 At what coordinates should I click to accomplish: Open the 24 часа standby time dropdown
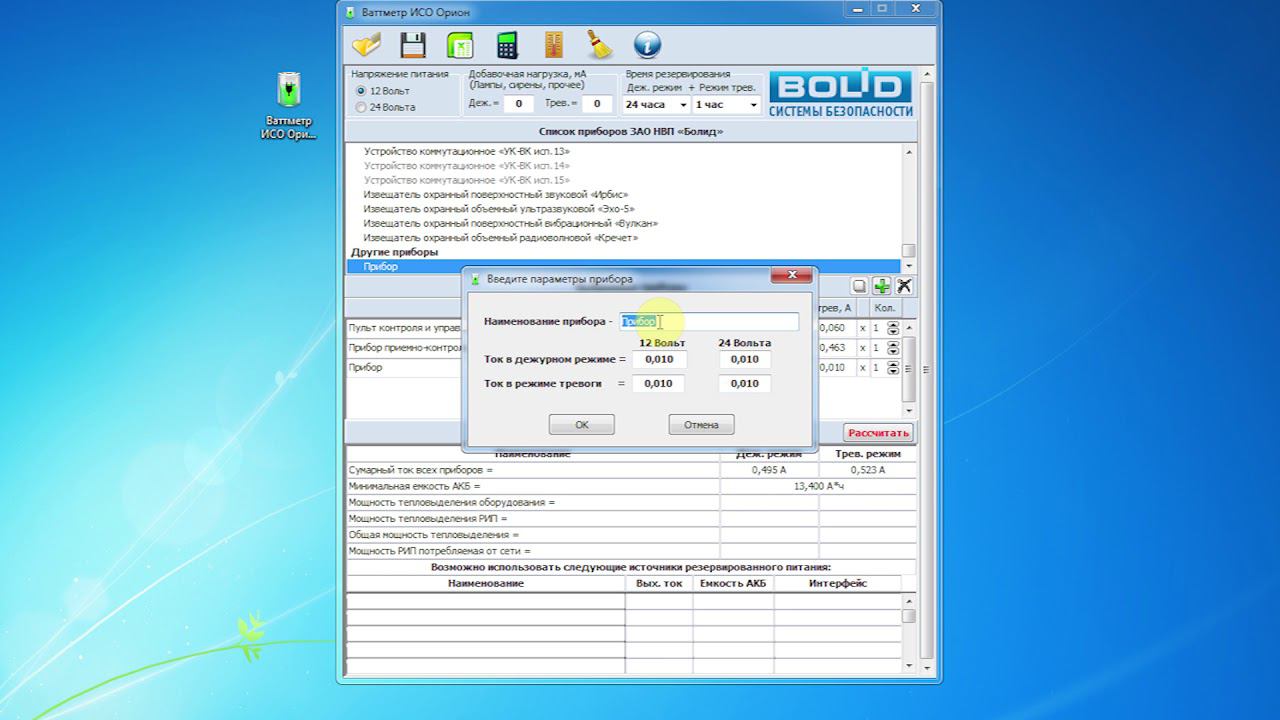656,104
